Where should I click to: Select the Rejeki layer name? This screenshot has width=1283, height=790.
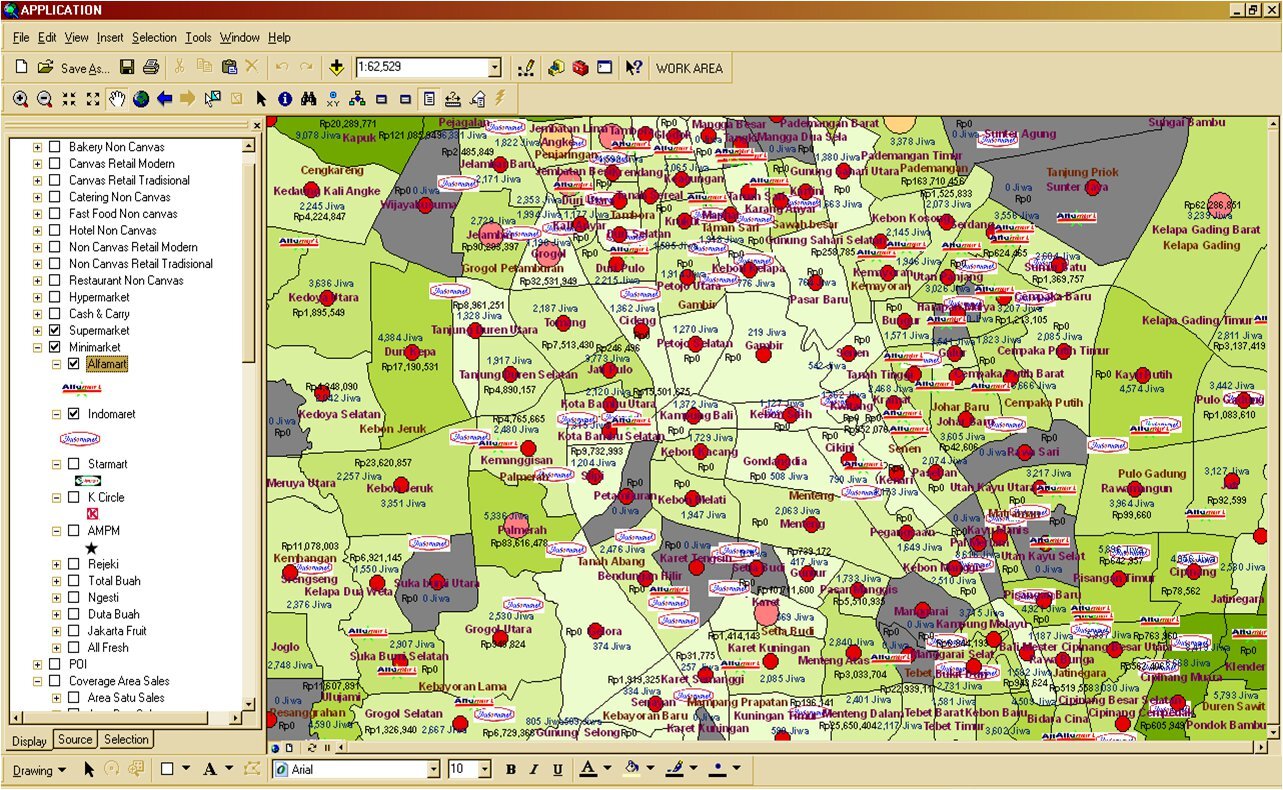point(103,564)
